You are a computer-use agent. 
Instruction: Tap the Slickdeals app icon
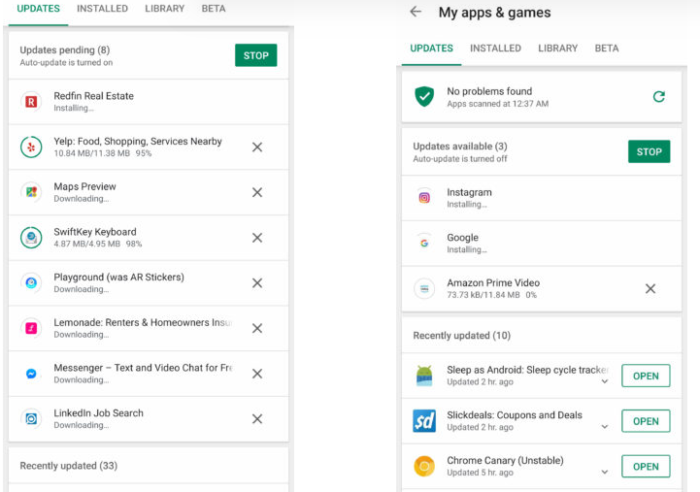[x=424, y=421]
